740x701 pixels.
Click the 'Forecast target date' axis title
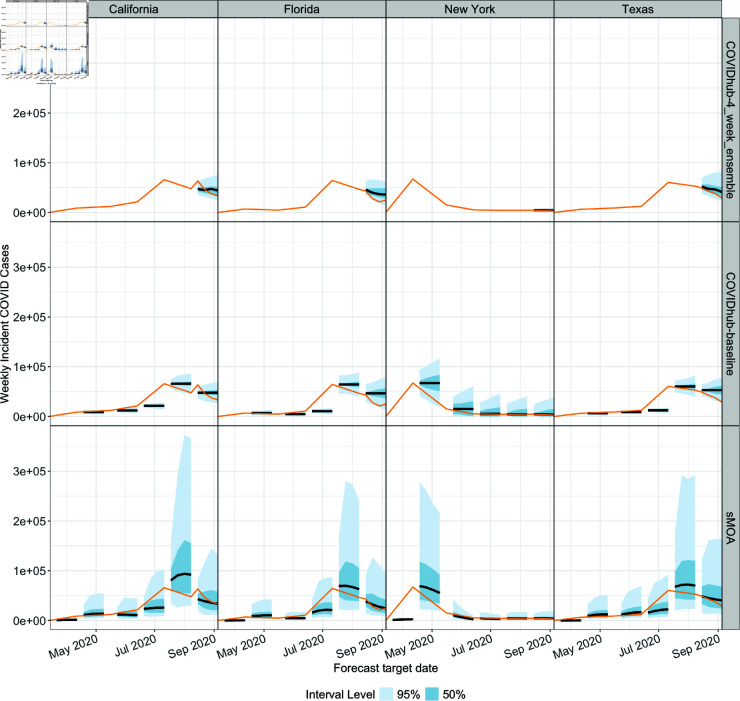386,668
